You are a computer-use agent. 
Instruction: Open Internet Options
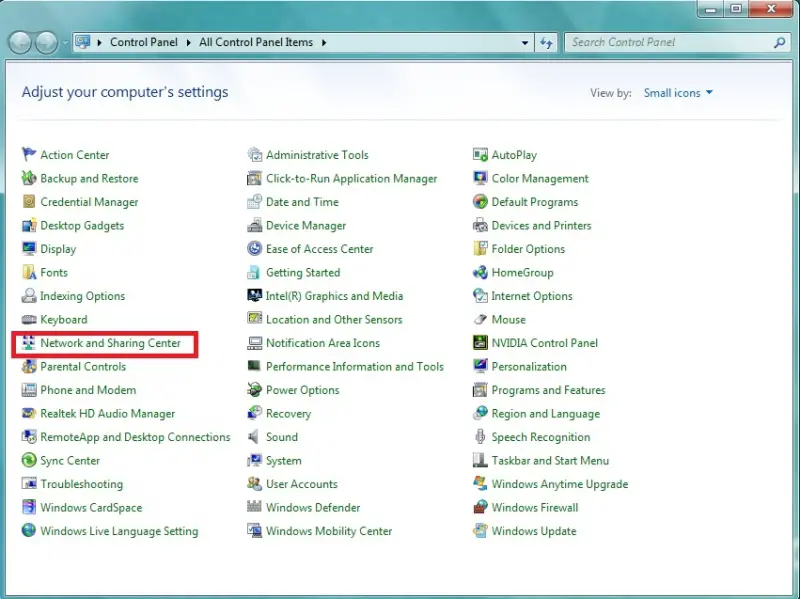click(x=532, y=296)
